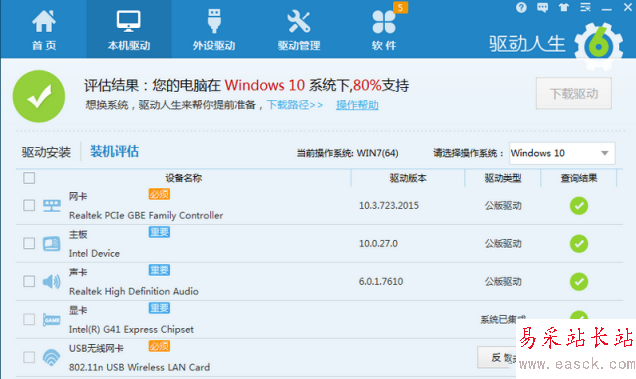Click the 必须 tag on 网卡 row

159,194
